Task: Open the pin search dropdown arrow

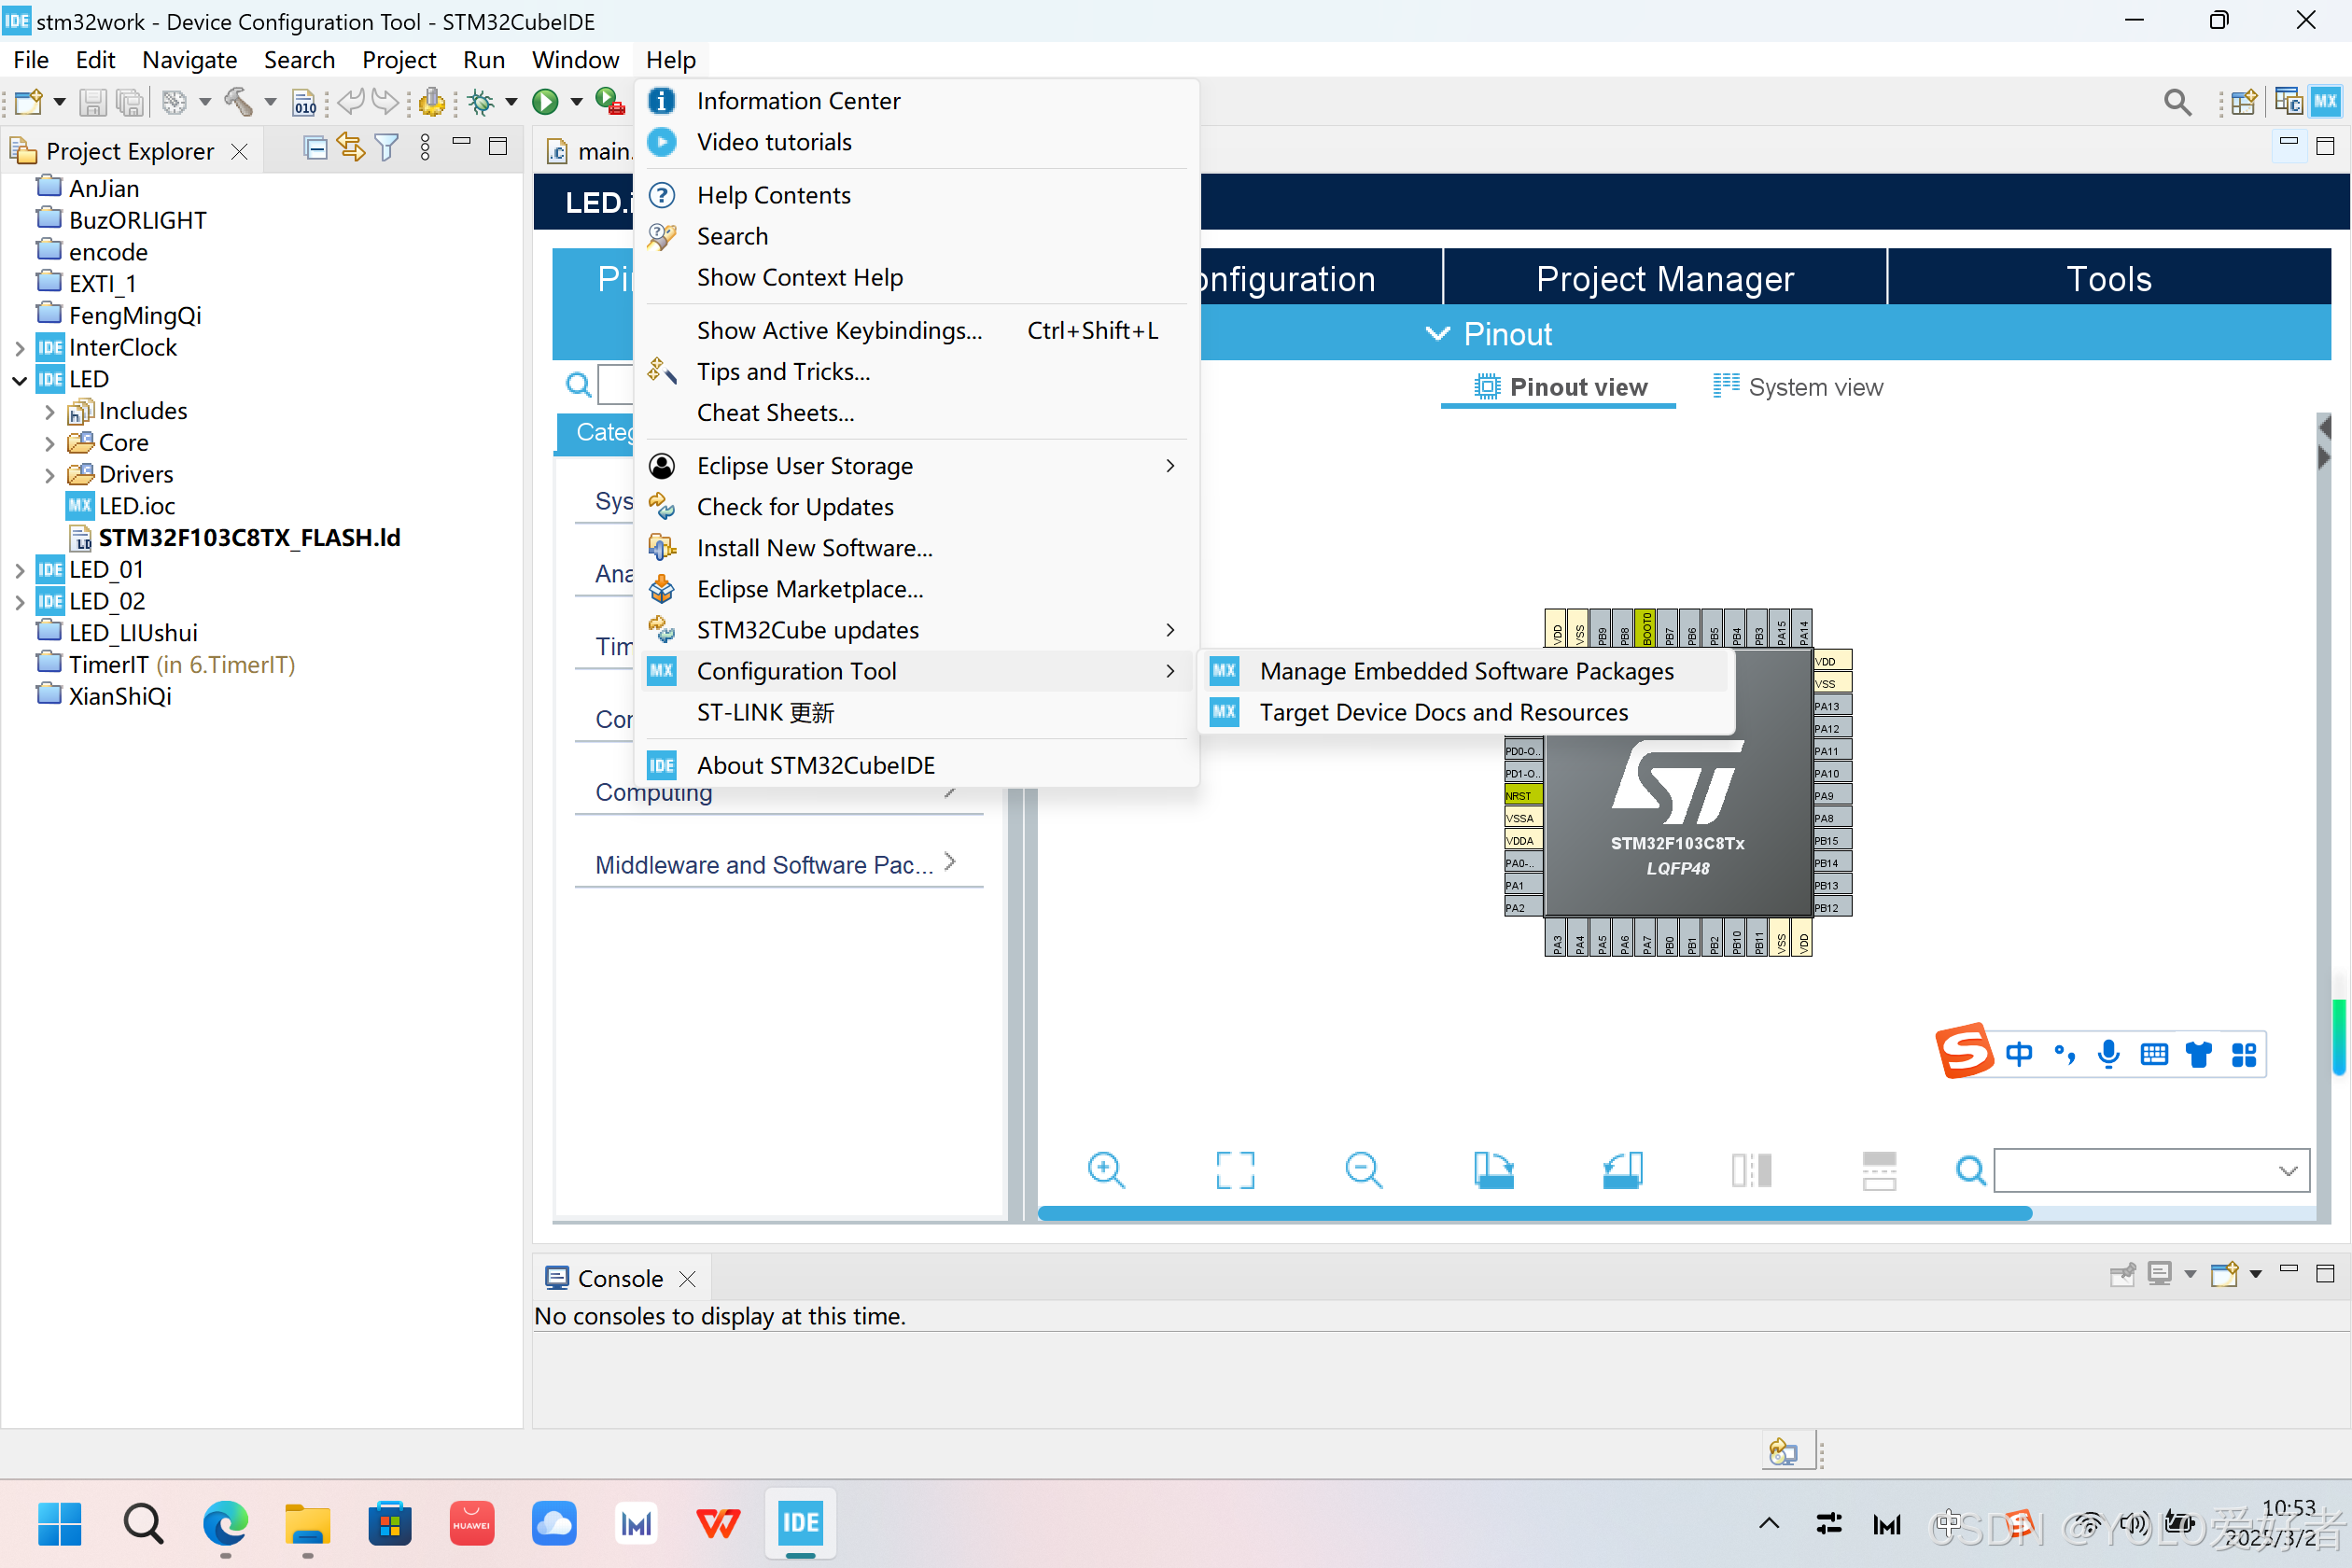Action: [2287, 1170]
